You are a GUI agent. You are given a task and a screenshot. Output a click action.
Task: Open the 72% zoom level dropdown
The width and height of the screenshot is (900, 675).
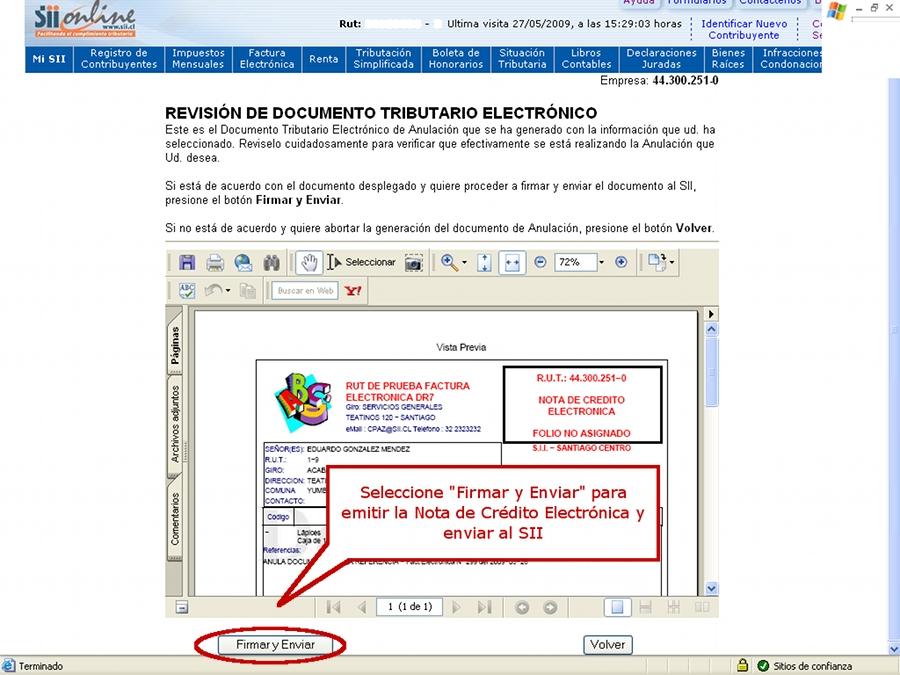point(601,262)
